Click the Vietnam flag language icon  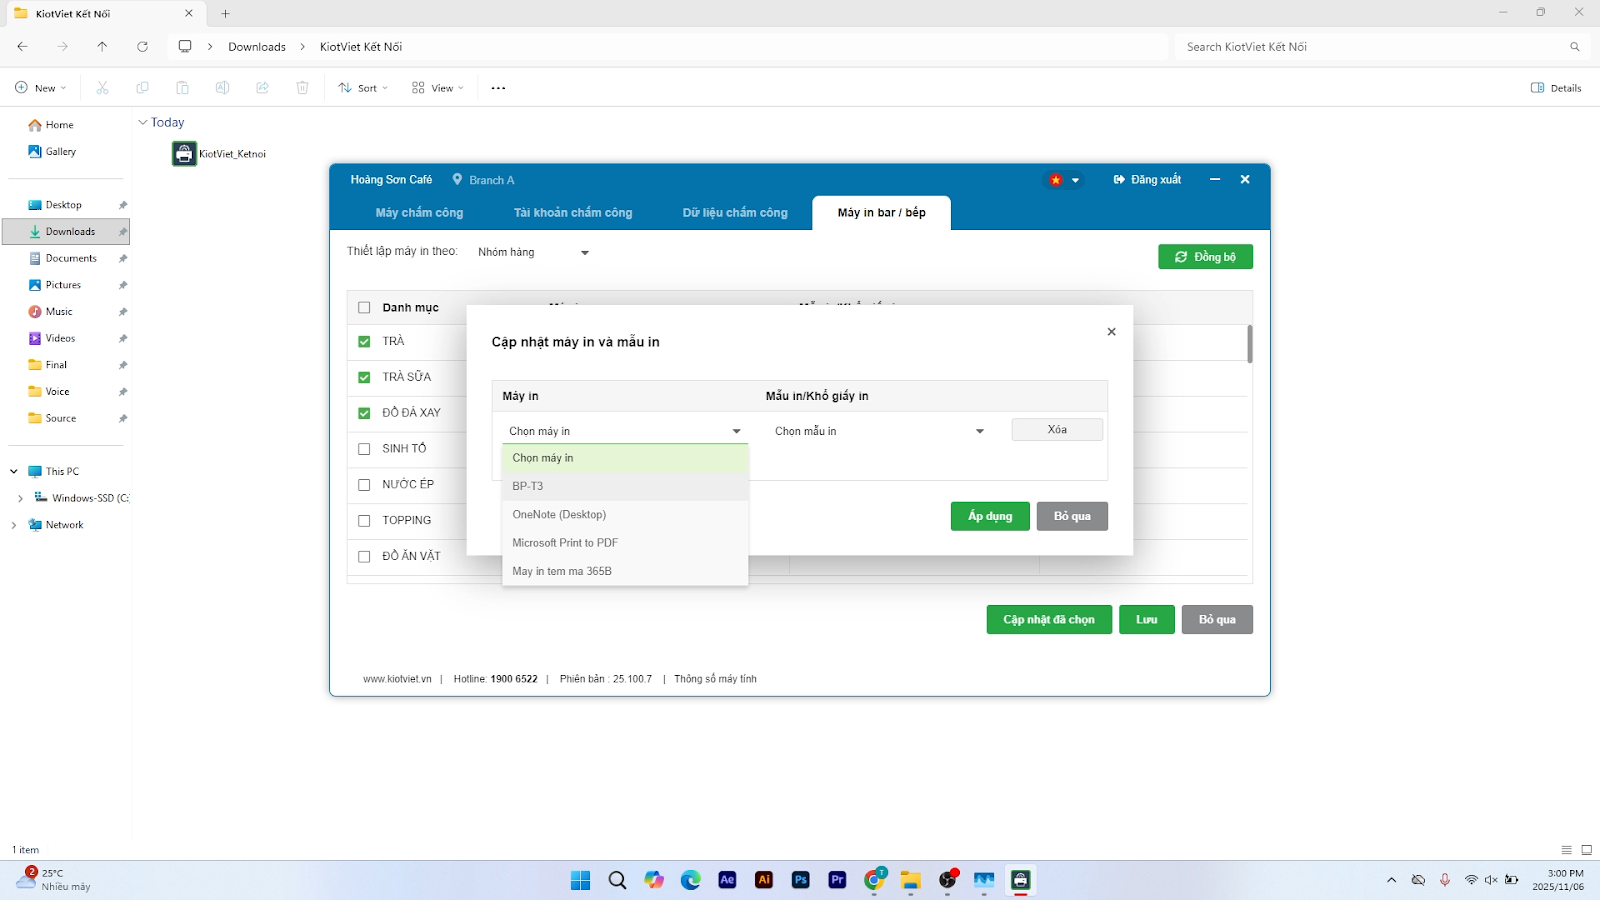pyautogui.click(x=1055, y=180)
